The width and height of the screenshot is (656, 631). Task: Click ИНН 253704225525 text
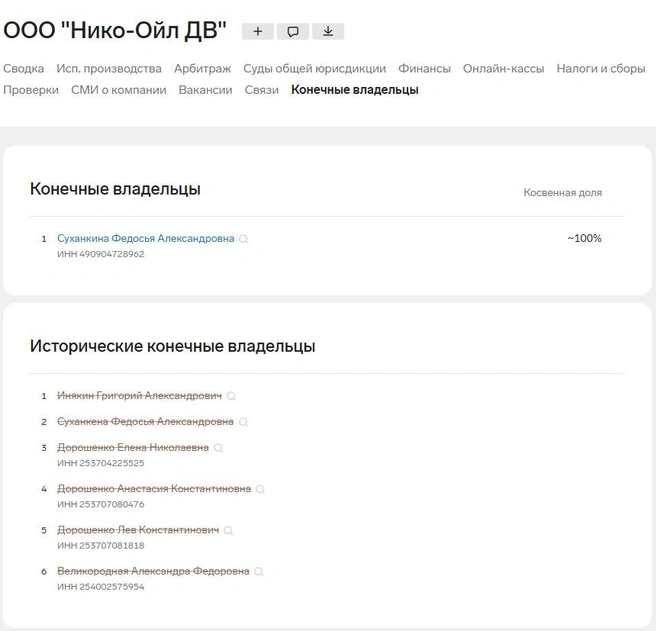(x=101, y=463)
